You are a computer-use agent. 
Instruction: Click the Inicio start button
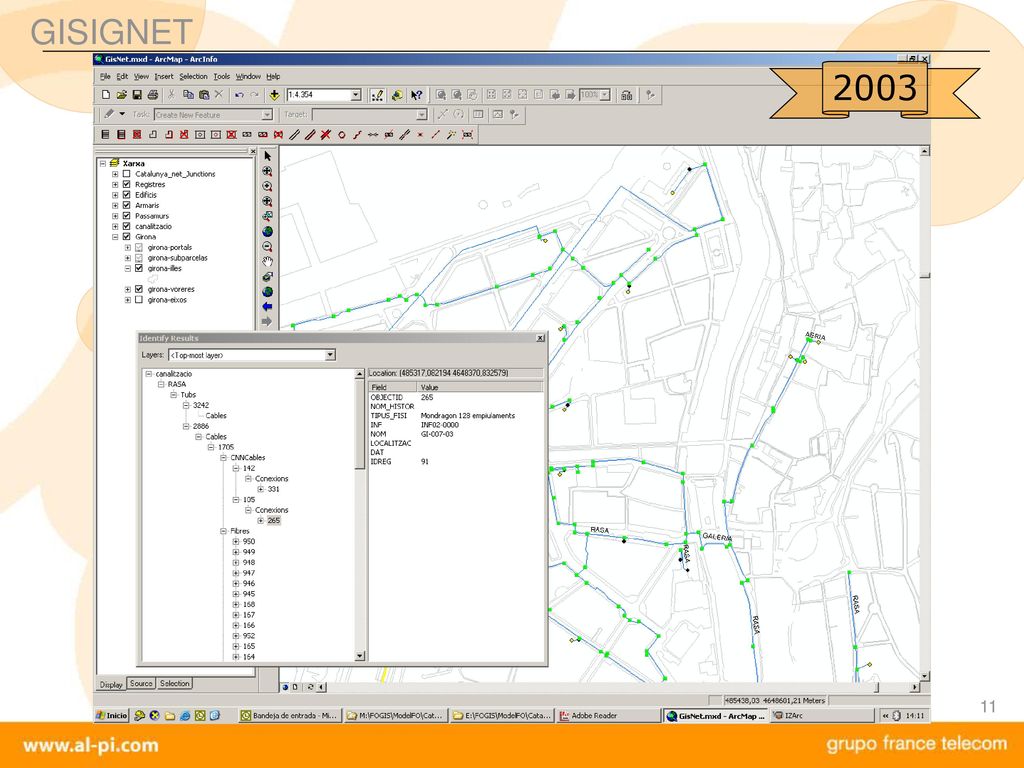tap(112, 716)
